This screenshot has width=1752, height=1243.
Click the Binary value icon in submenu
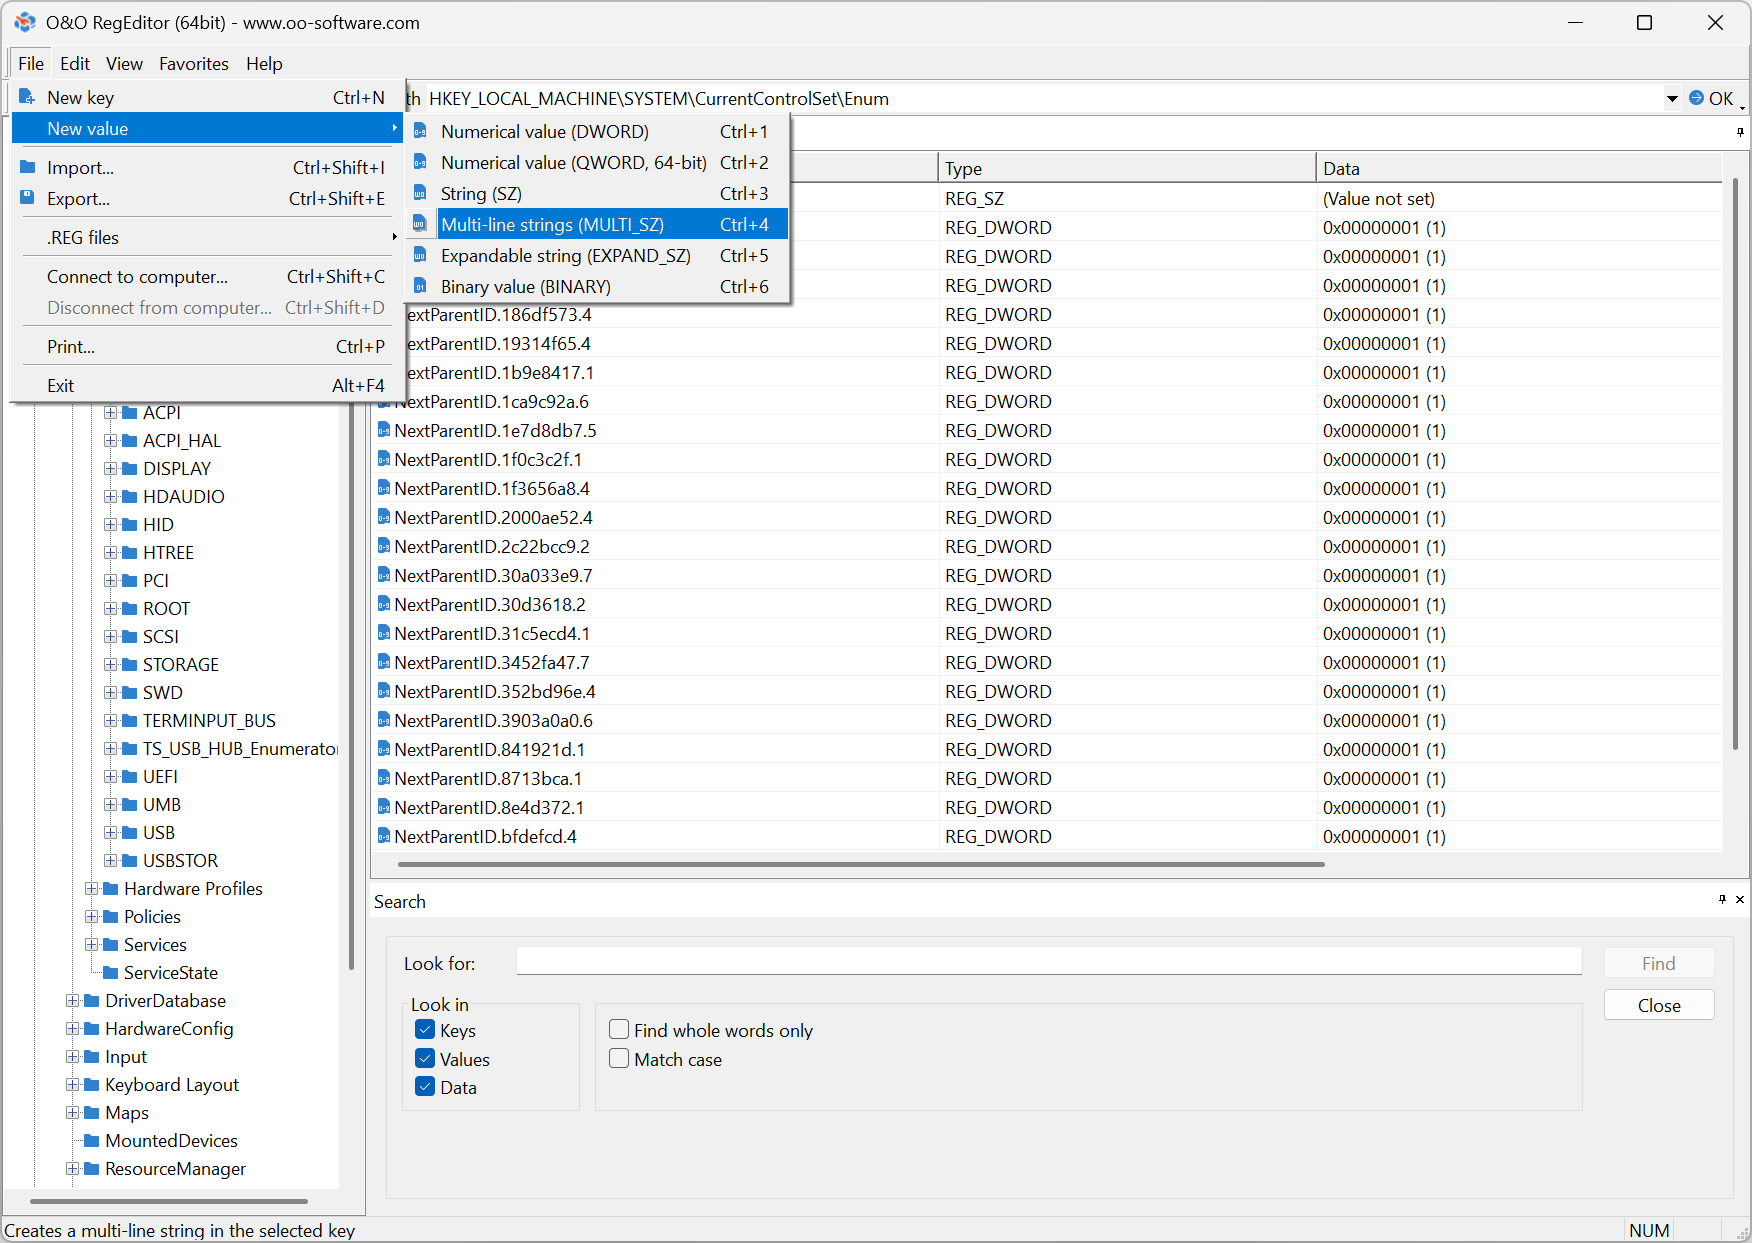click(420, 287)
